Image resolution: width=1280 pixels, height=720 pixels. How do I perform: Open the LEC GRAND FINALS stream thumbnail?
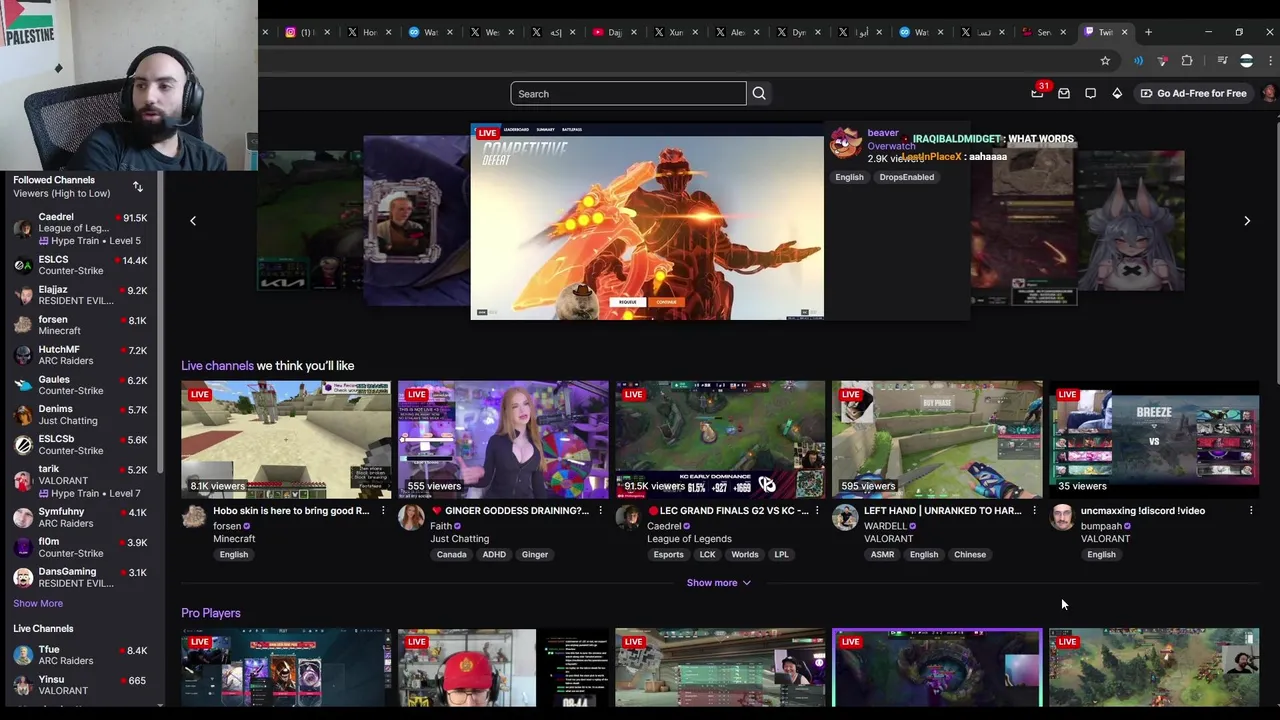[720, 439]
